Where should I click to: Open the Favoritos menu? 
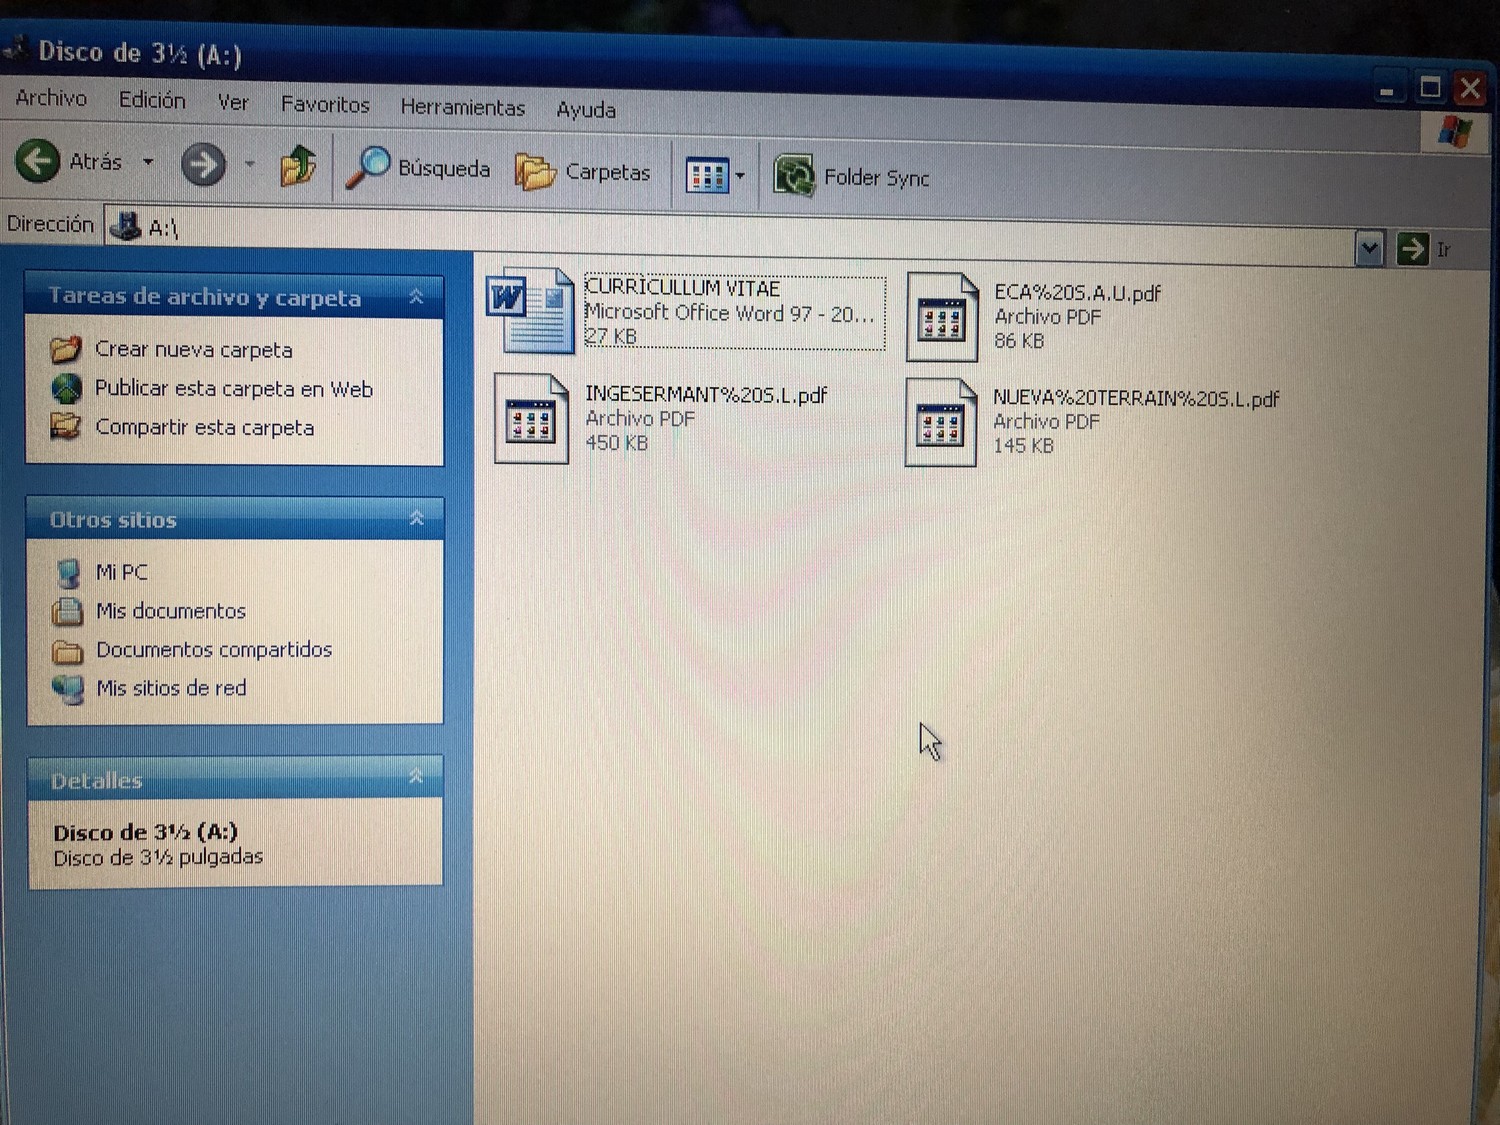(x=325, y=104)
